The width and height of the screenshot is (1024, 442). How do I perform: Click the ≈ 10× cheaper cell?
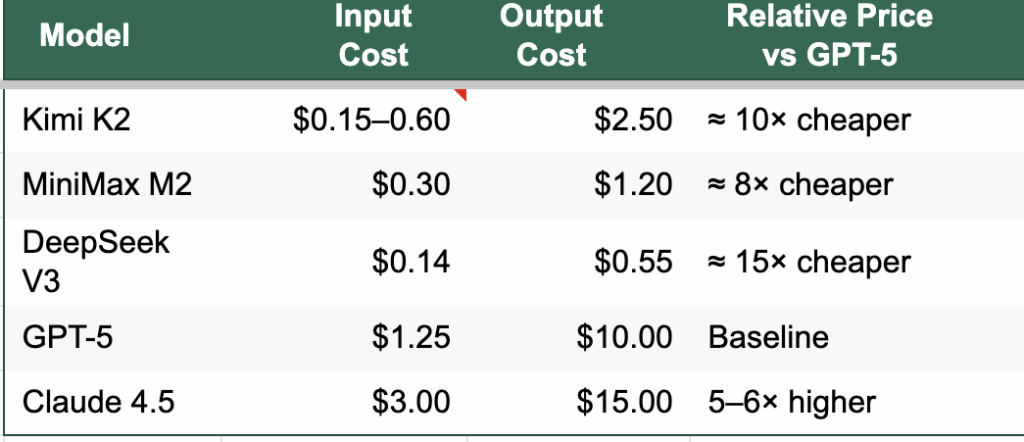[810, 120]
